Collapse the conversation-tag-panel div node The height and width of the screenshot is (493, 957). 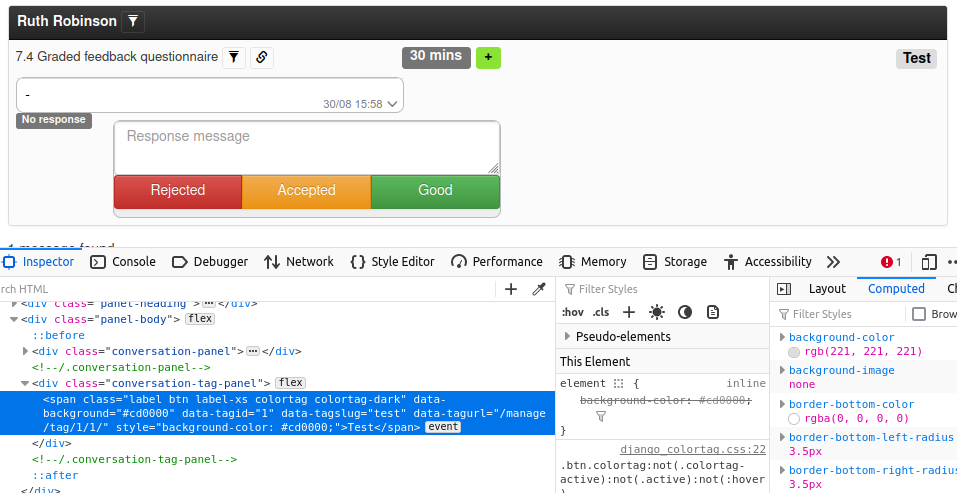[x=25, y=384]
